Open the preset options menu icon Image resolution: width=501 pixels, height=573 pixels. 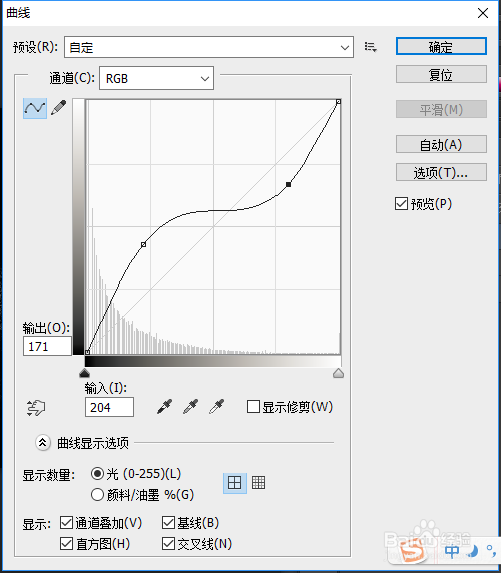coord(371,47)
